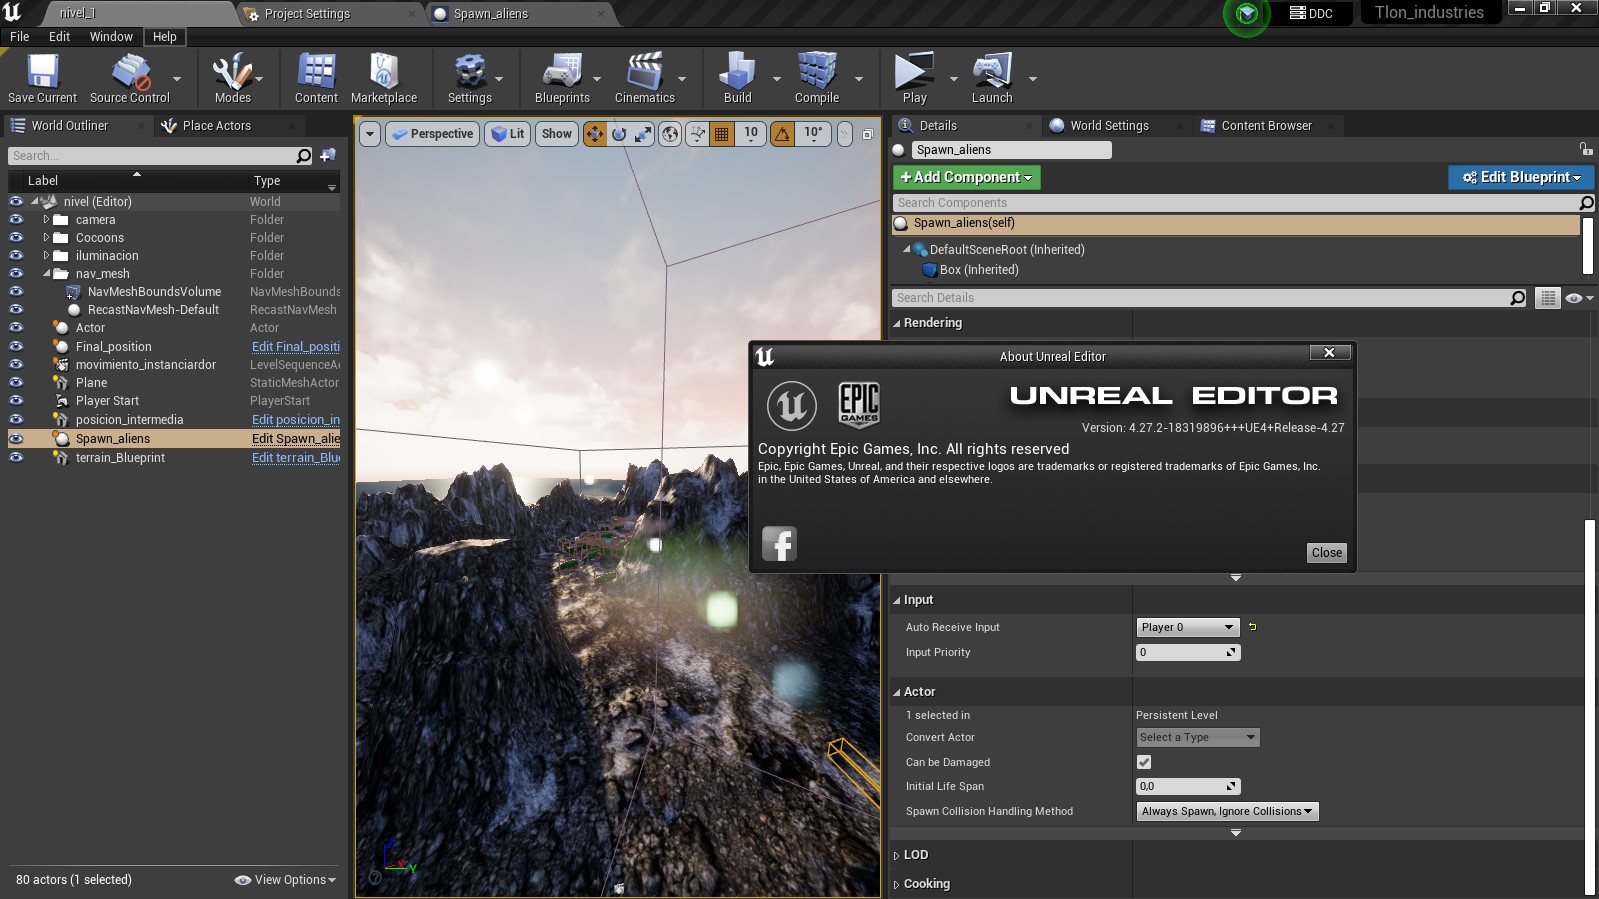Select the translate gizmo in the viewport
The image size is (1599, 899).
click(595, 134)
